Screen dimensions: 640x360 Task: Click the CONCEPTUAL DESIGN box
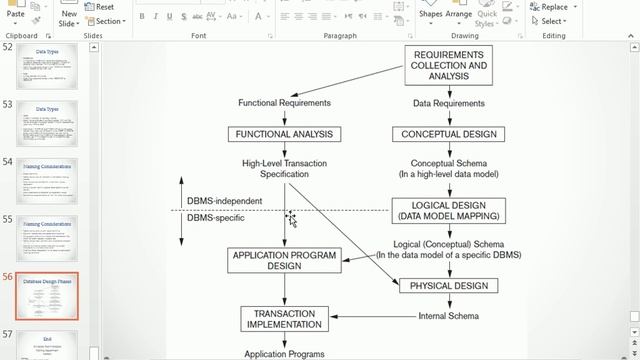(449, 134)
